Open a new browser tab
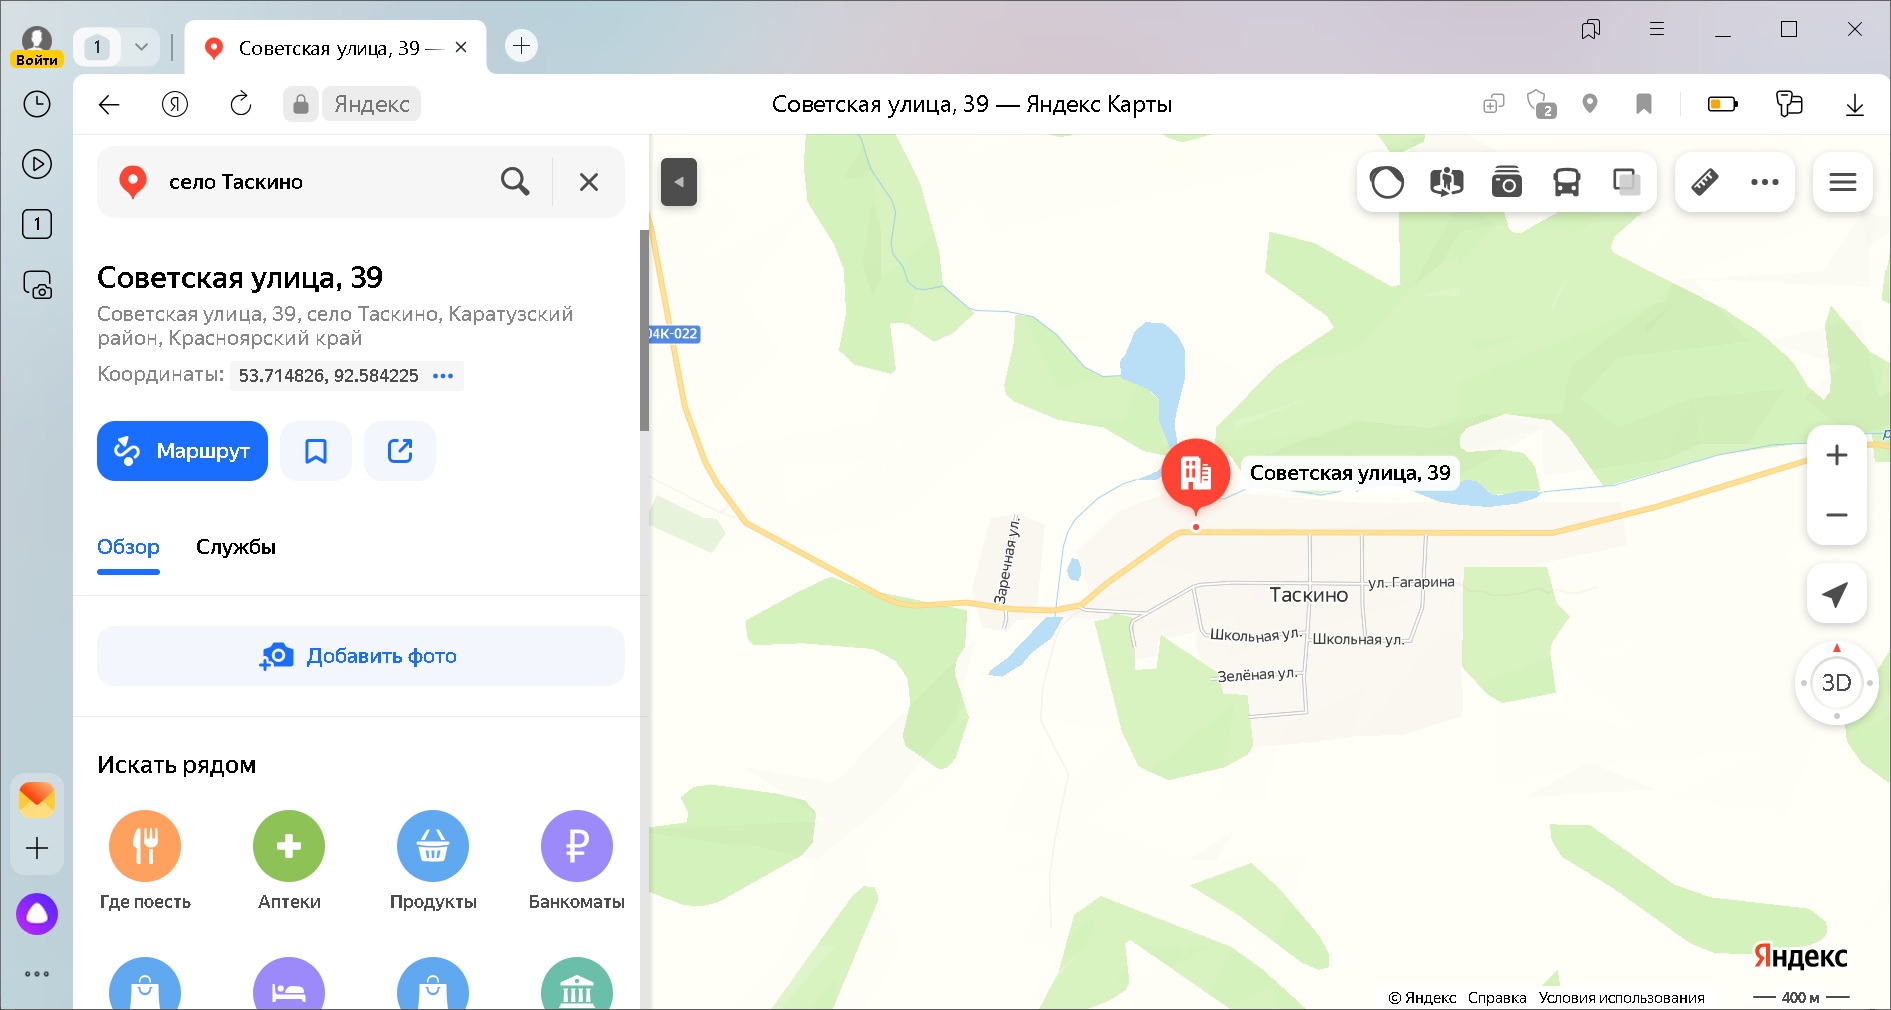This screenshot has height=1010, width=1891. coord(521,46)
